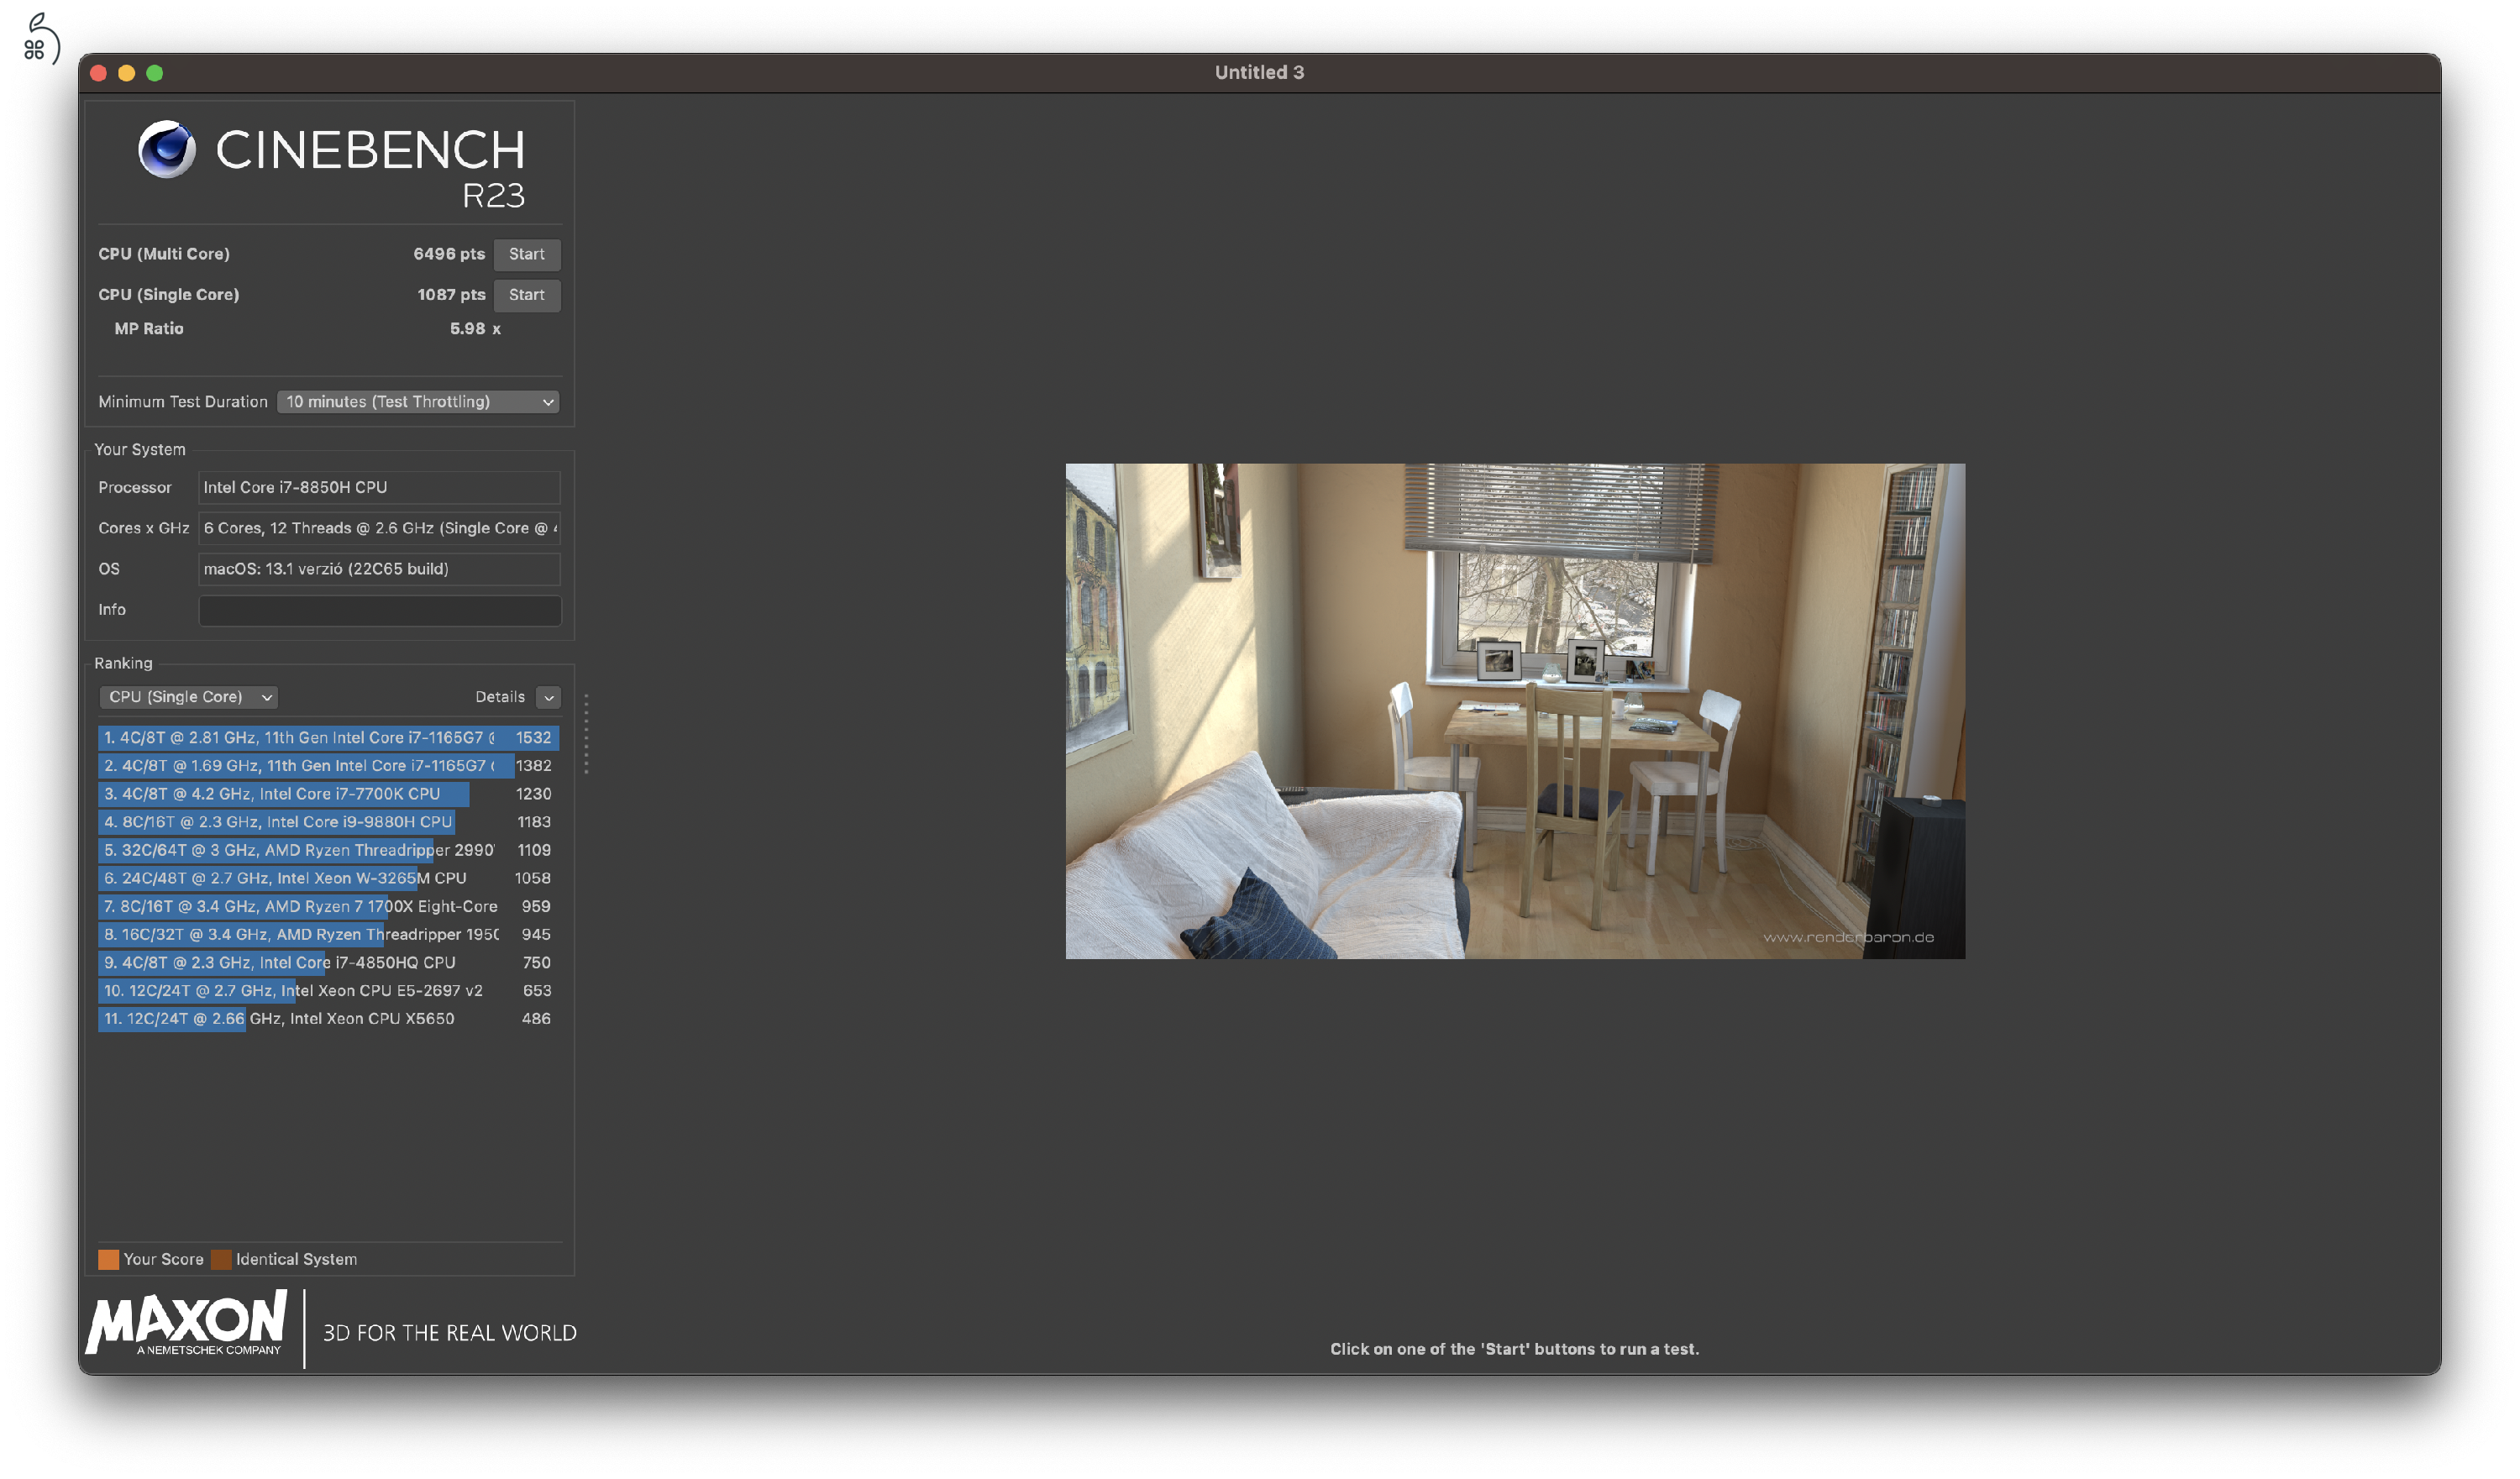
Task: Select ranking row 5 Ryzen Threadripper 2990
Action: tap(328, 850)
